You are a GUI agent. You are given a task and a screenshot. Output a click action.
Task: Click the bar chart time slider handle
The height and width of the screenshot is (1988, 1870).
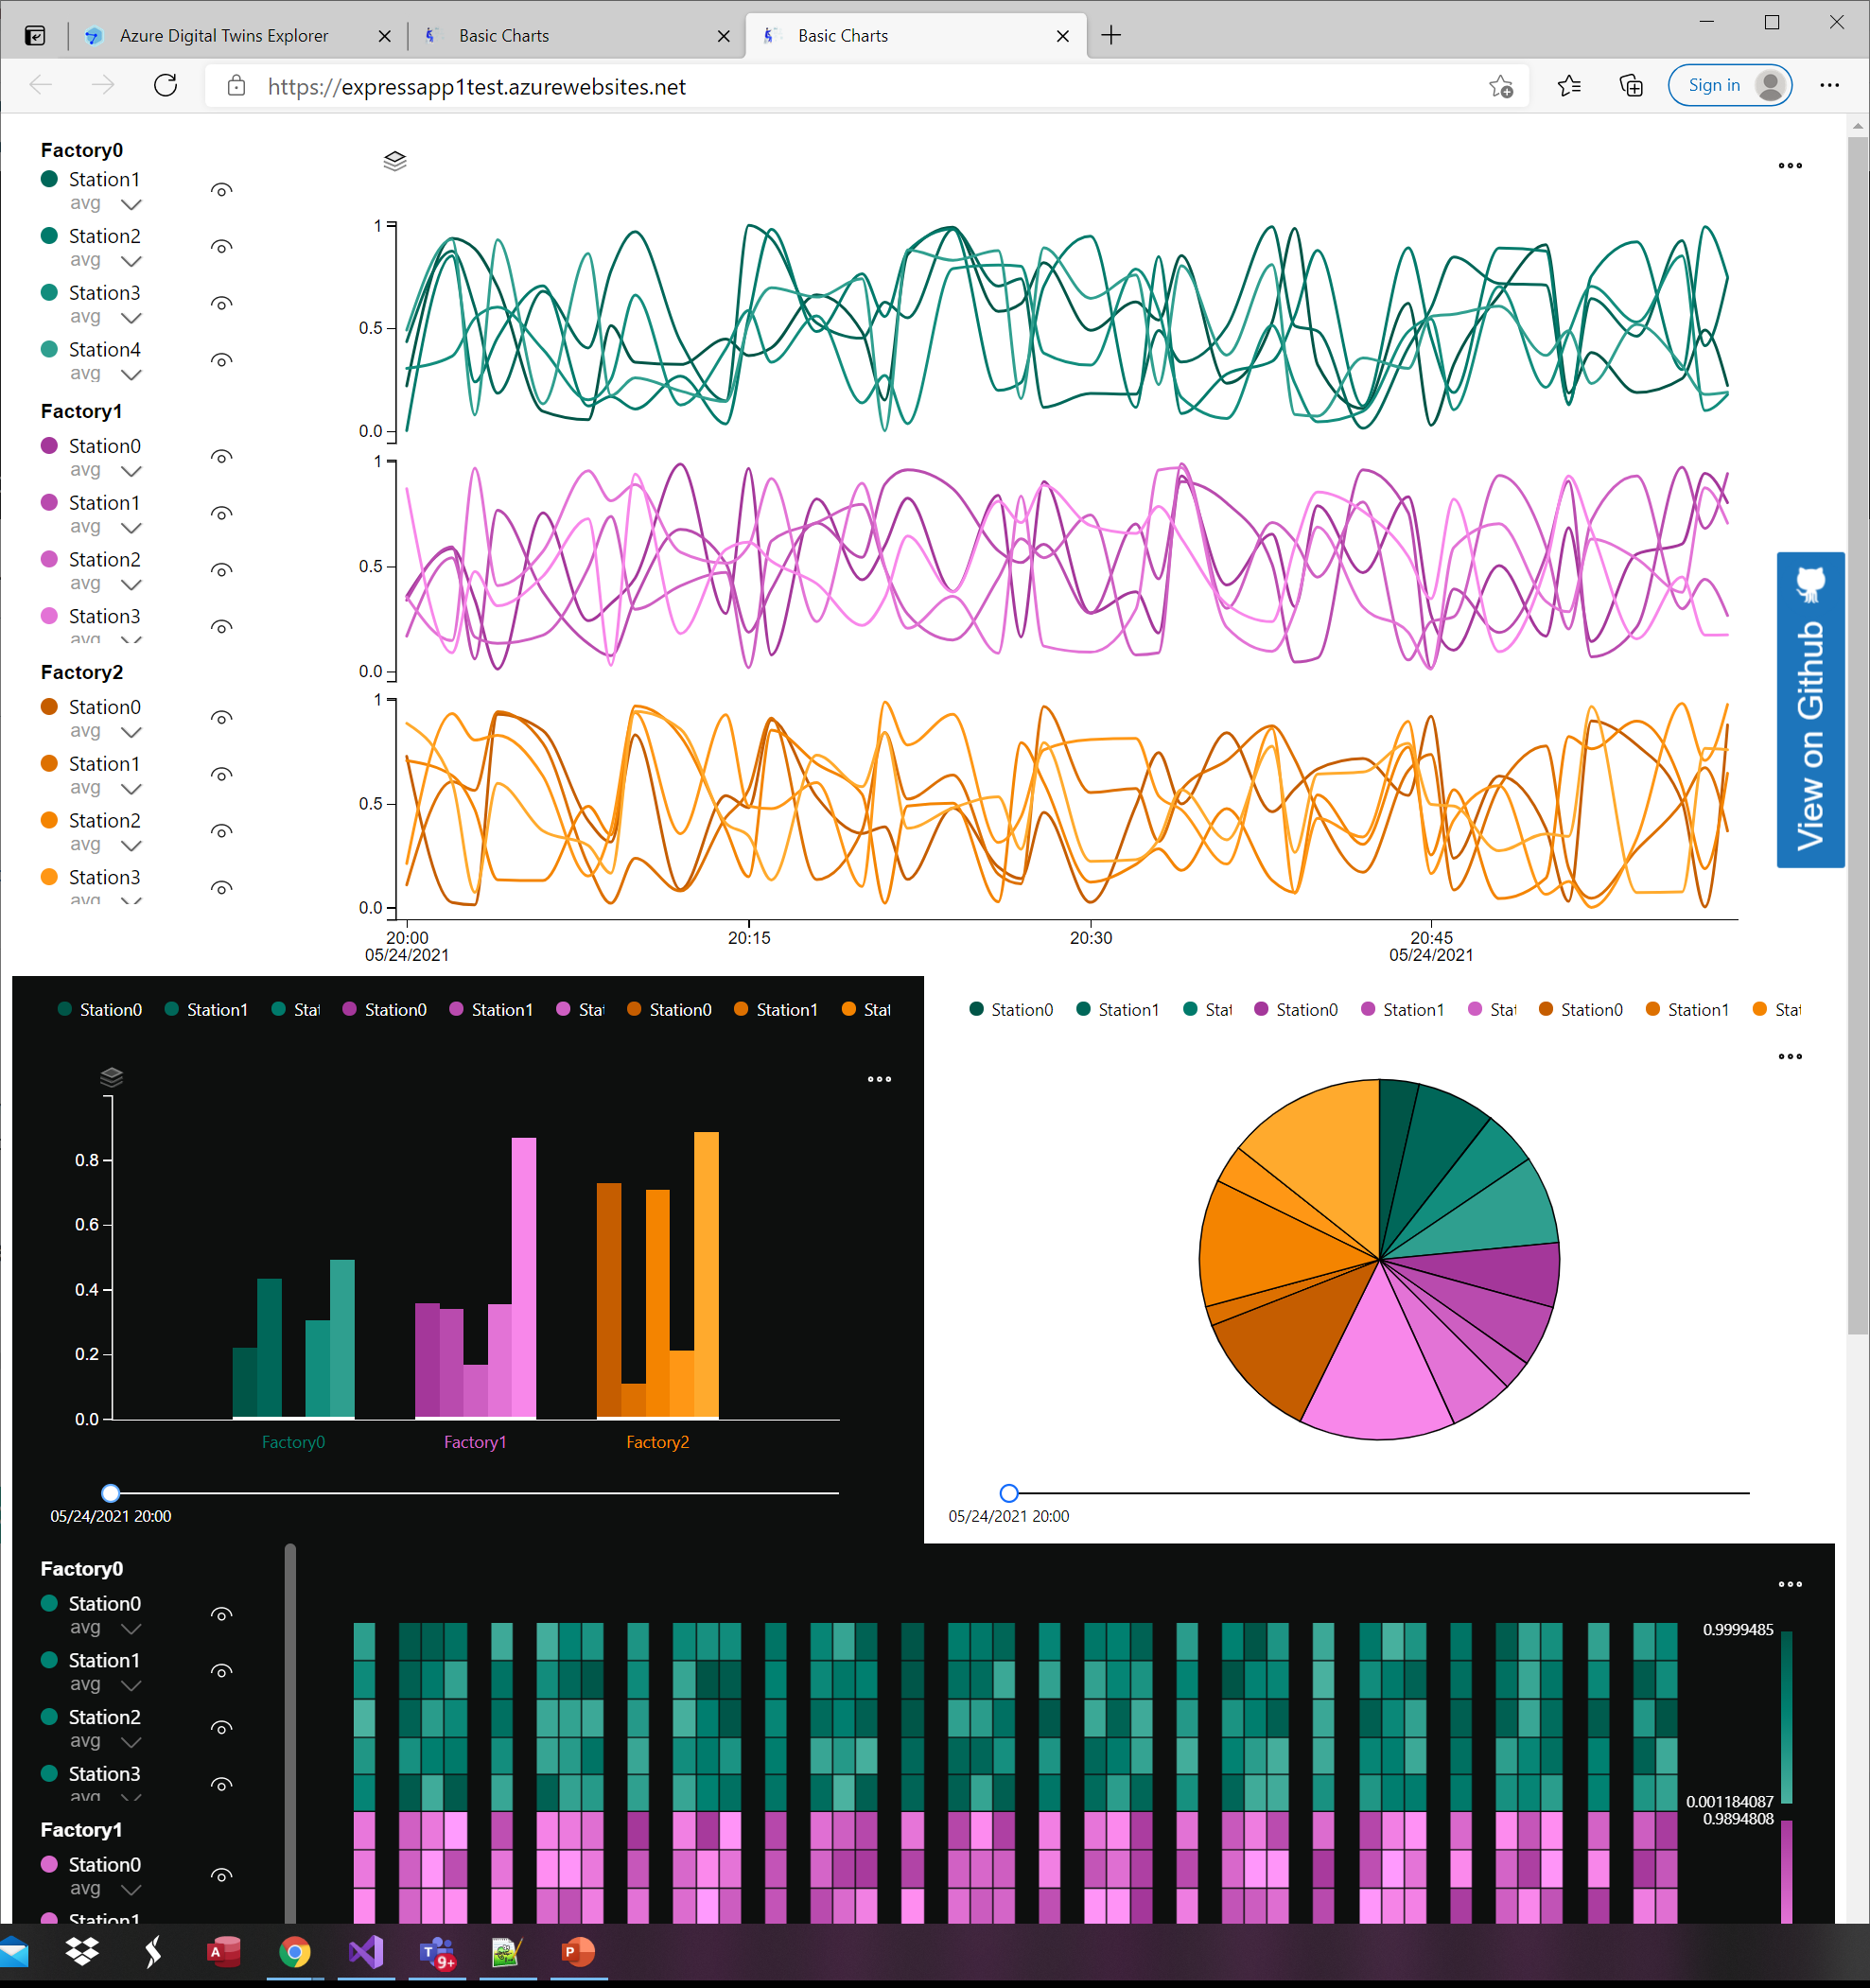(111, 1493)
